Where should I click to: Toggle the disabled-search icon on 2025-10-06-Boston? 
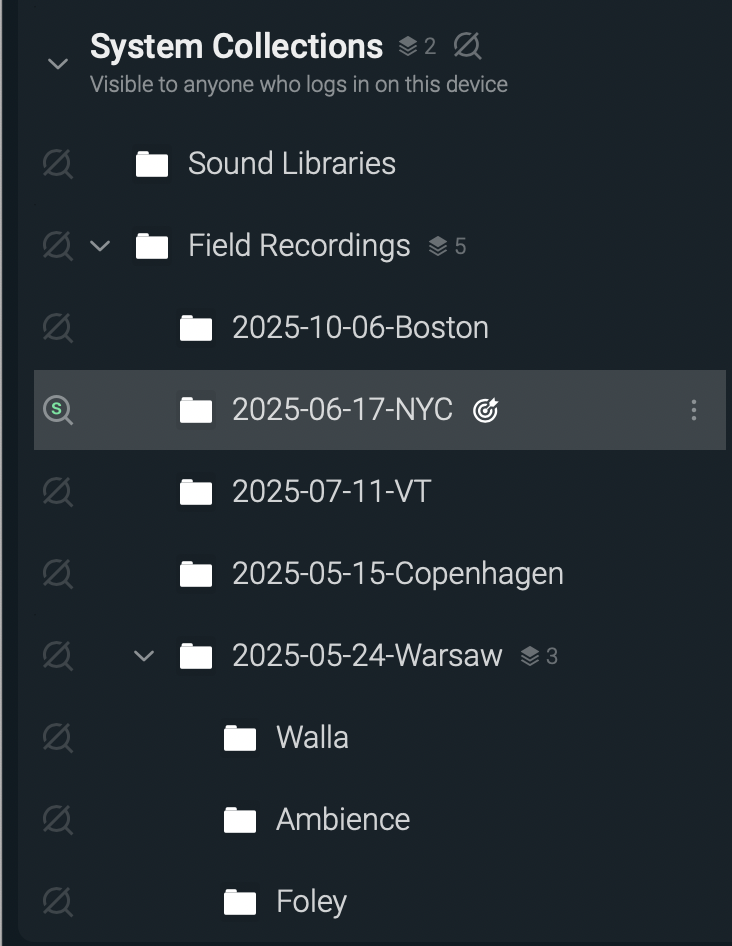(58, 327)
